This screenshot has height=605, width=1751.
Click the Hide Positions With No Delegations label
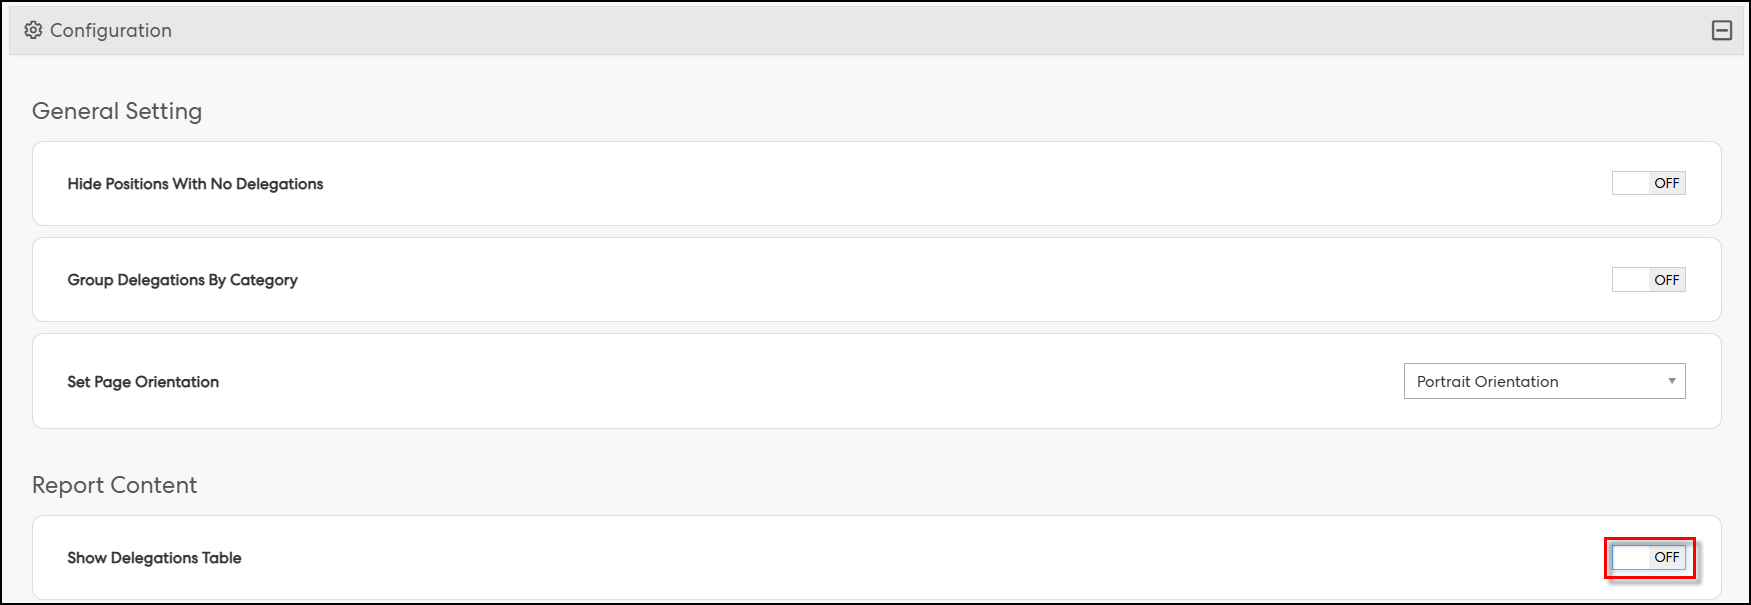pyautogui.click(x=195, y=184)
